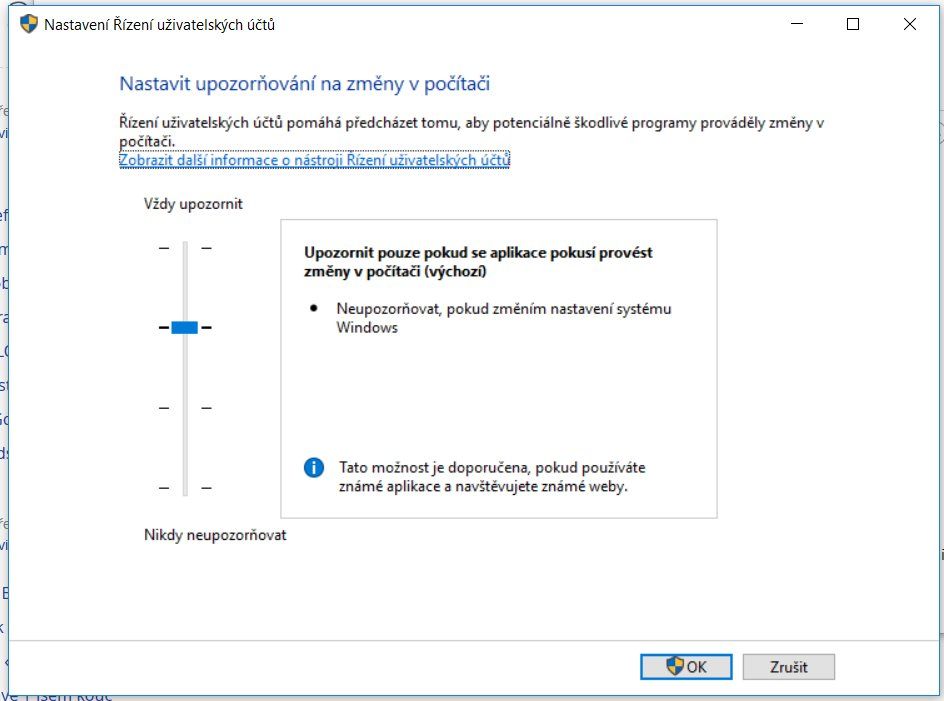Click the blue info icon beside recommendation text
This screenshot has height=701, width=944.
point(314,467)
